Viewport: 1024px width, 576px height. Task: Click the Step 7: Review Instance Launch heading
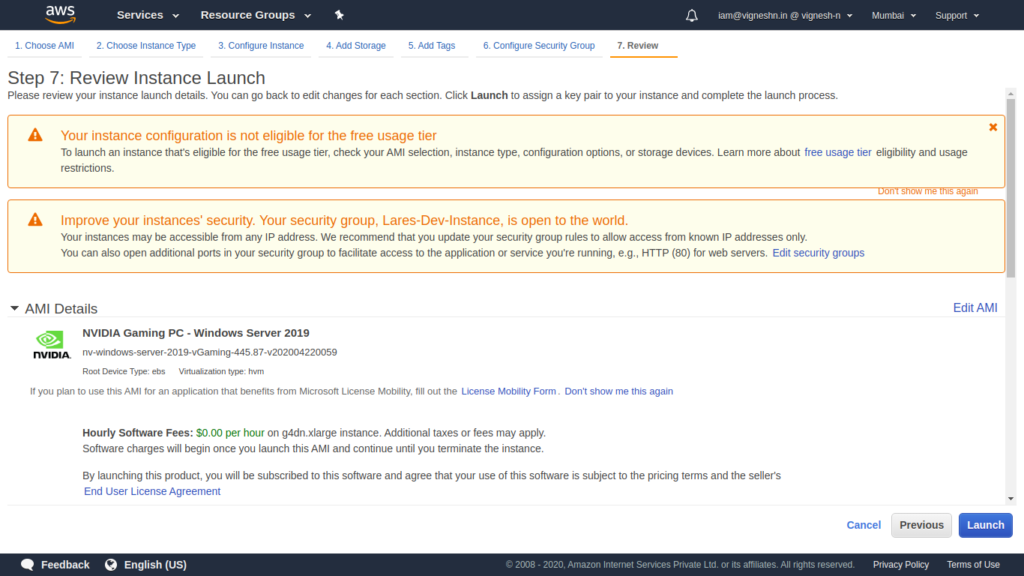point(136,78)
